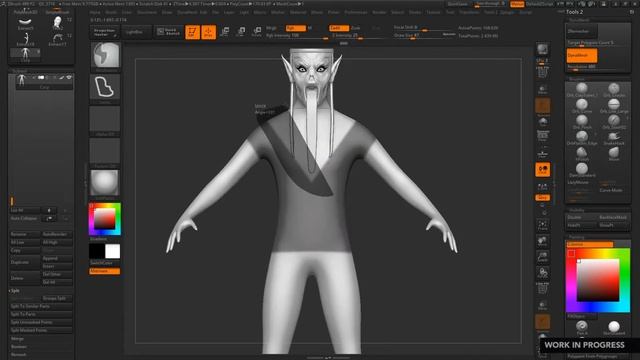Click the BPR render icon on right shelf
This screenshot has width=640, height=360.
pyautogui.click(x=542, y=50)
